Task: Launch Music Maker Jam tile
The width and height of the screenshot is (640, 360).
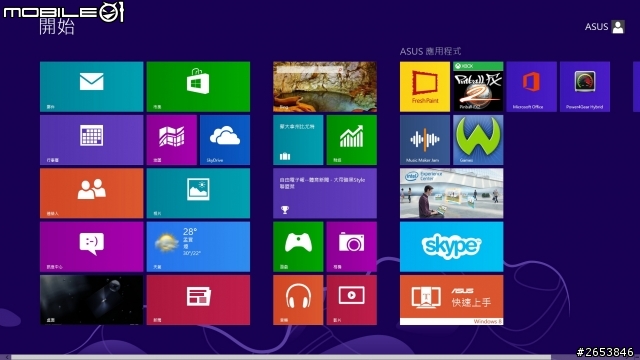Action: [x=425, y=140]
